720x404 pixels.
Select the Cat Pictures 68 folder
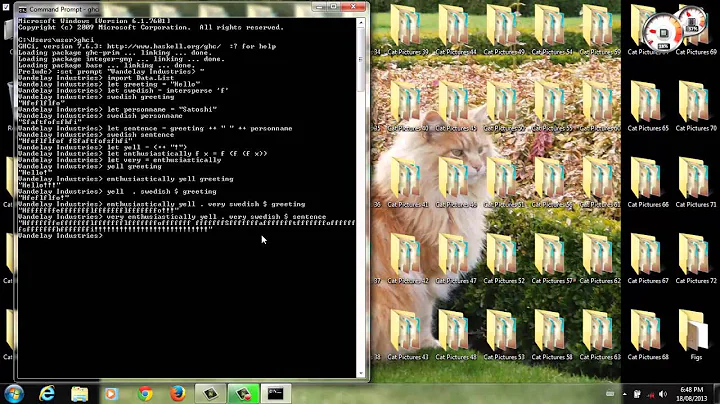(x=647, y=336)
